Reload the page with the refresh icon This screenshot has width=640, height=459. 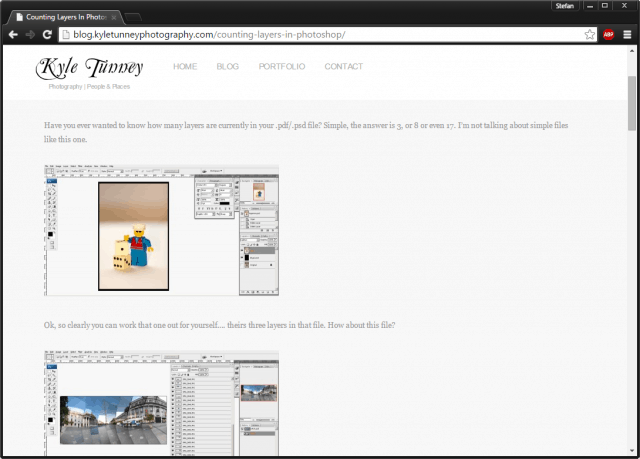(x=47, y=35)
